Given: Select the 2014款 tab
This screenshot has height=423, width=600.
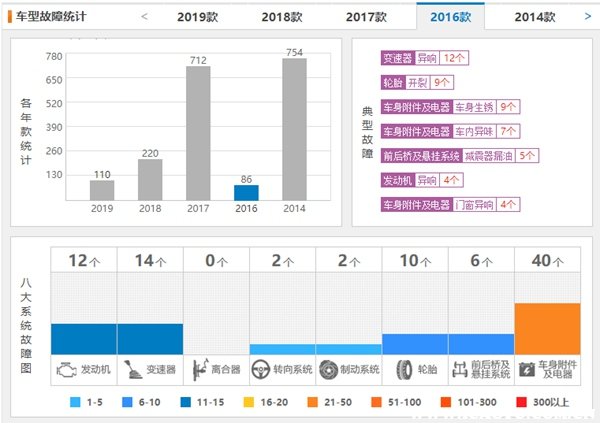Looking at the screenshot, I should [x=537, y=17].
